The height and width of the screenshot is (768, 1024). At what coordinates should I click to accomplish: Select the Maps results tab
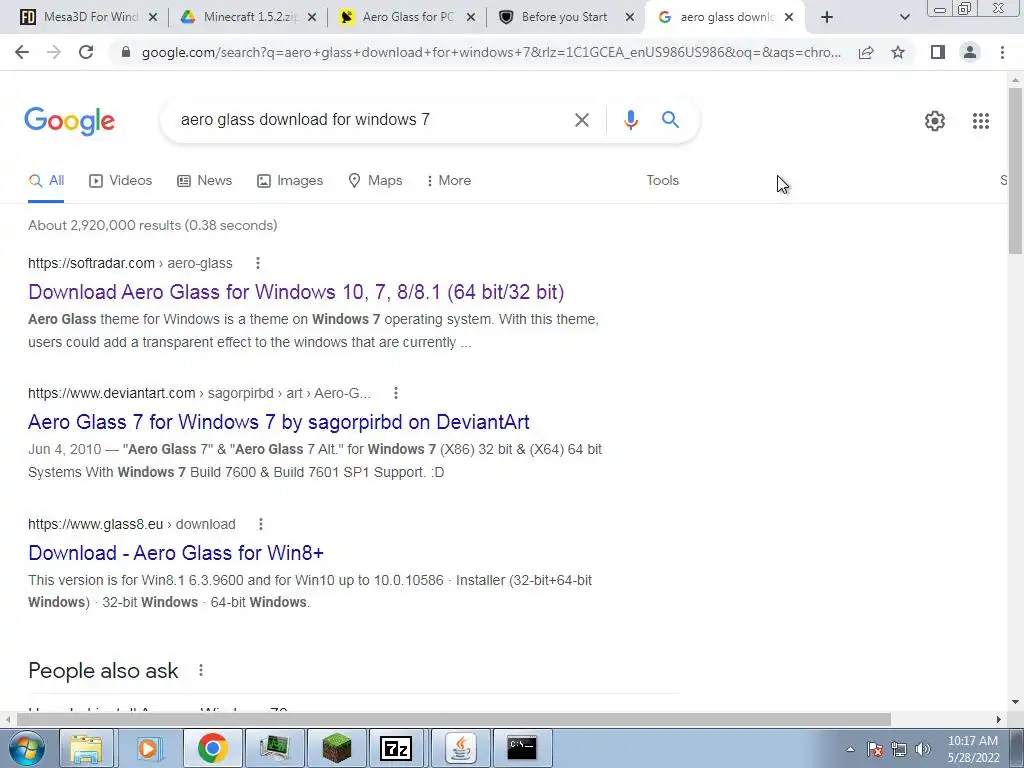[x=376, y=181]
